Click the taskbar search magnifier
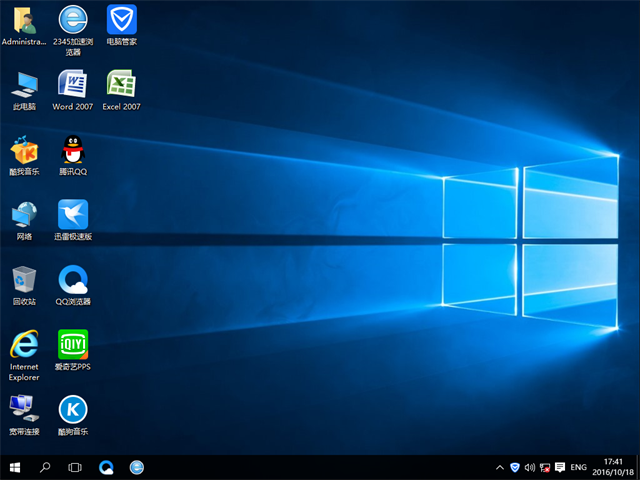 (x=45, y=467)
